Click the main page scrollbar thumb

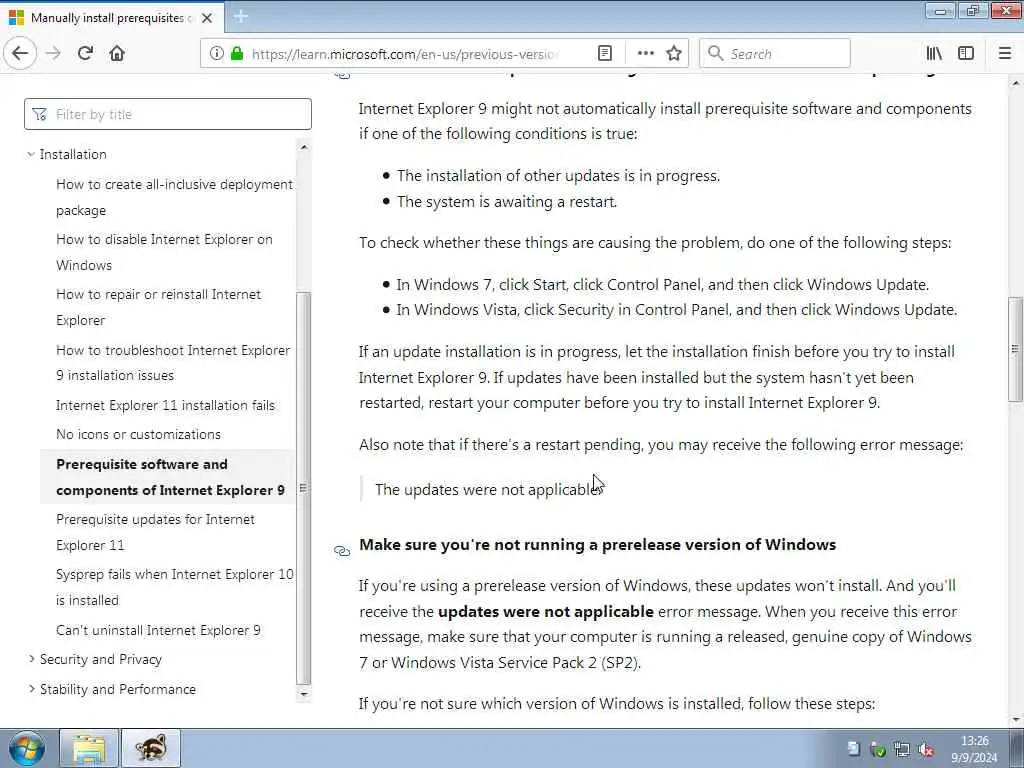click(x=1015, y=348)
